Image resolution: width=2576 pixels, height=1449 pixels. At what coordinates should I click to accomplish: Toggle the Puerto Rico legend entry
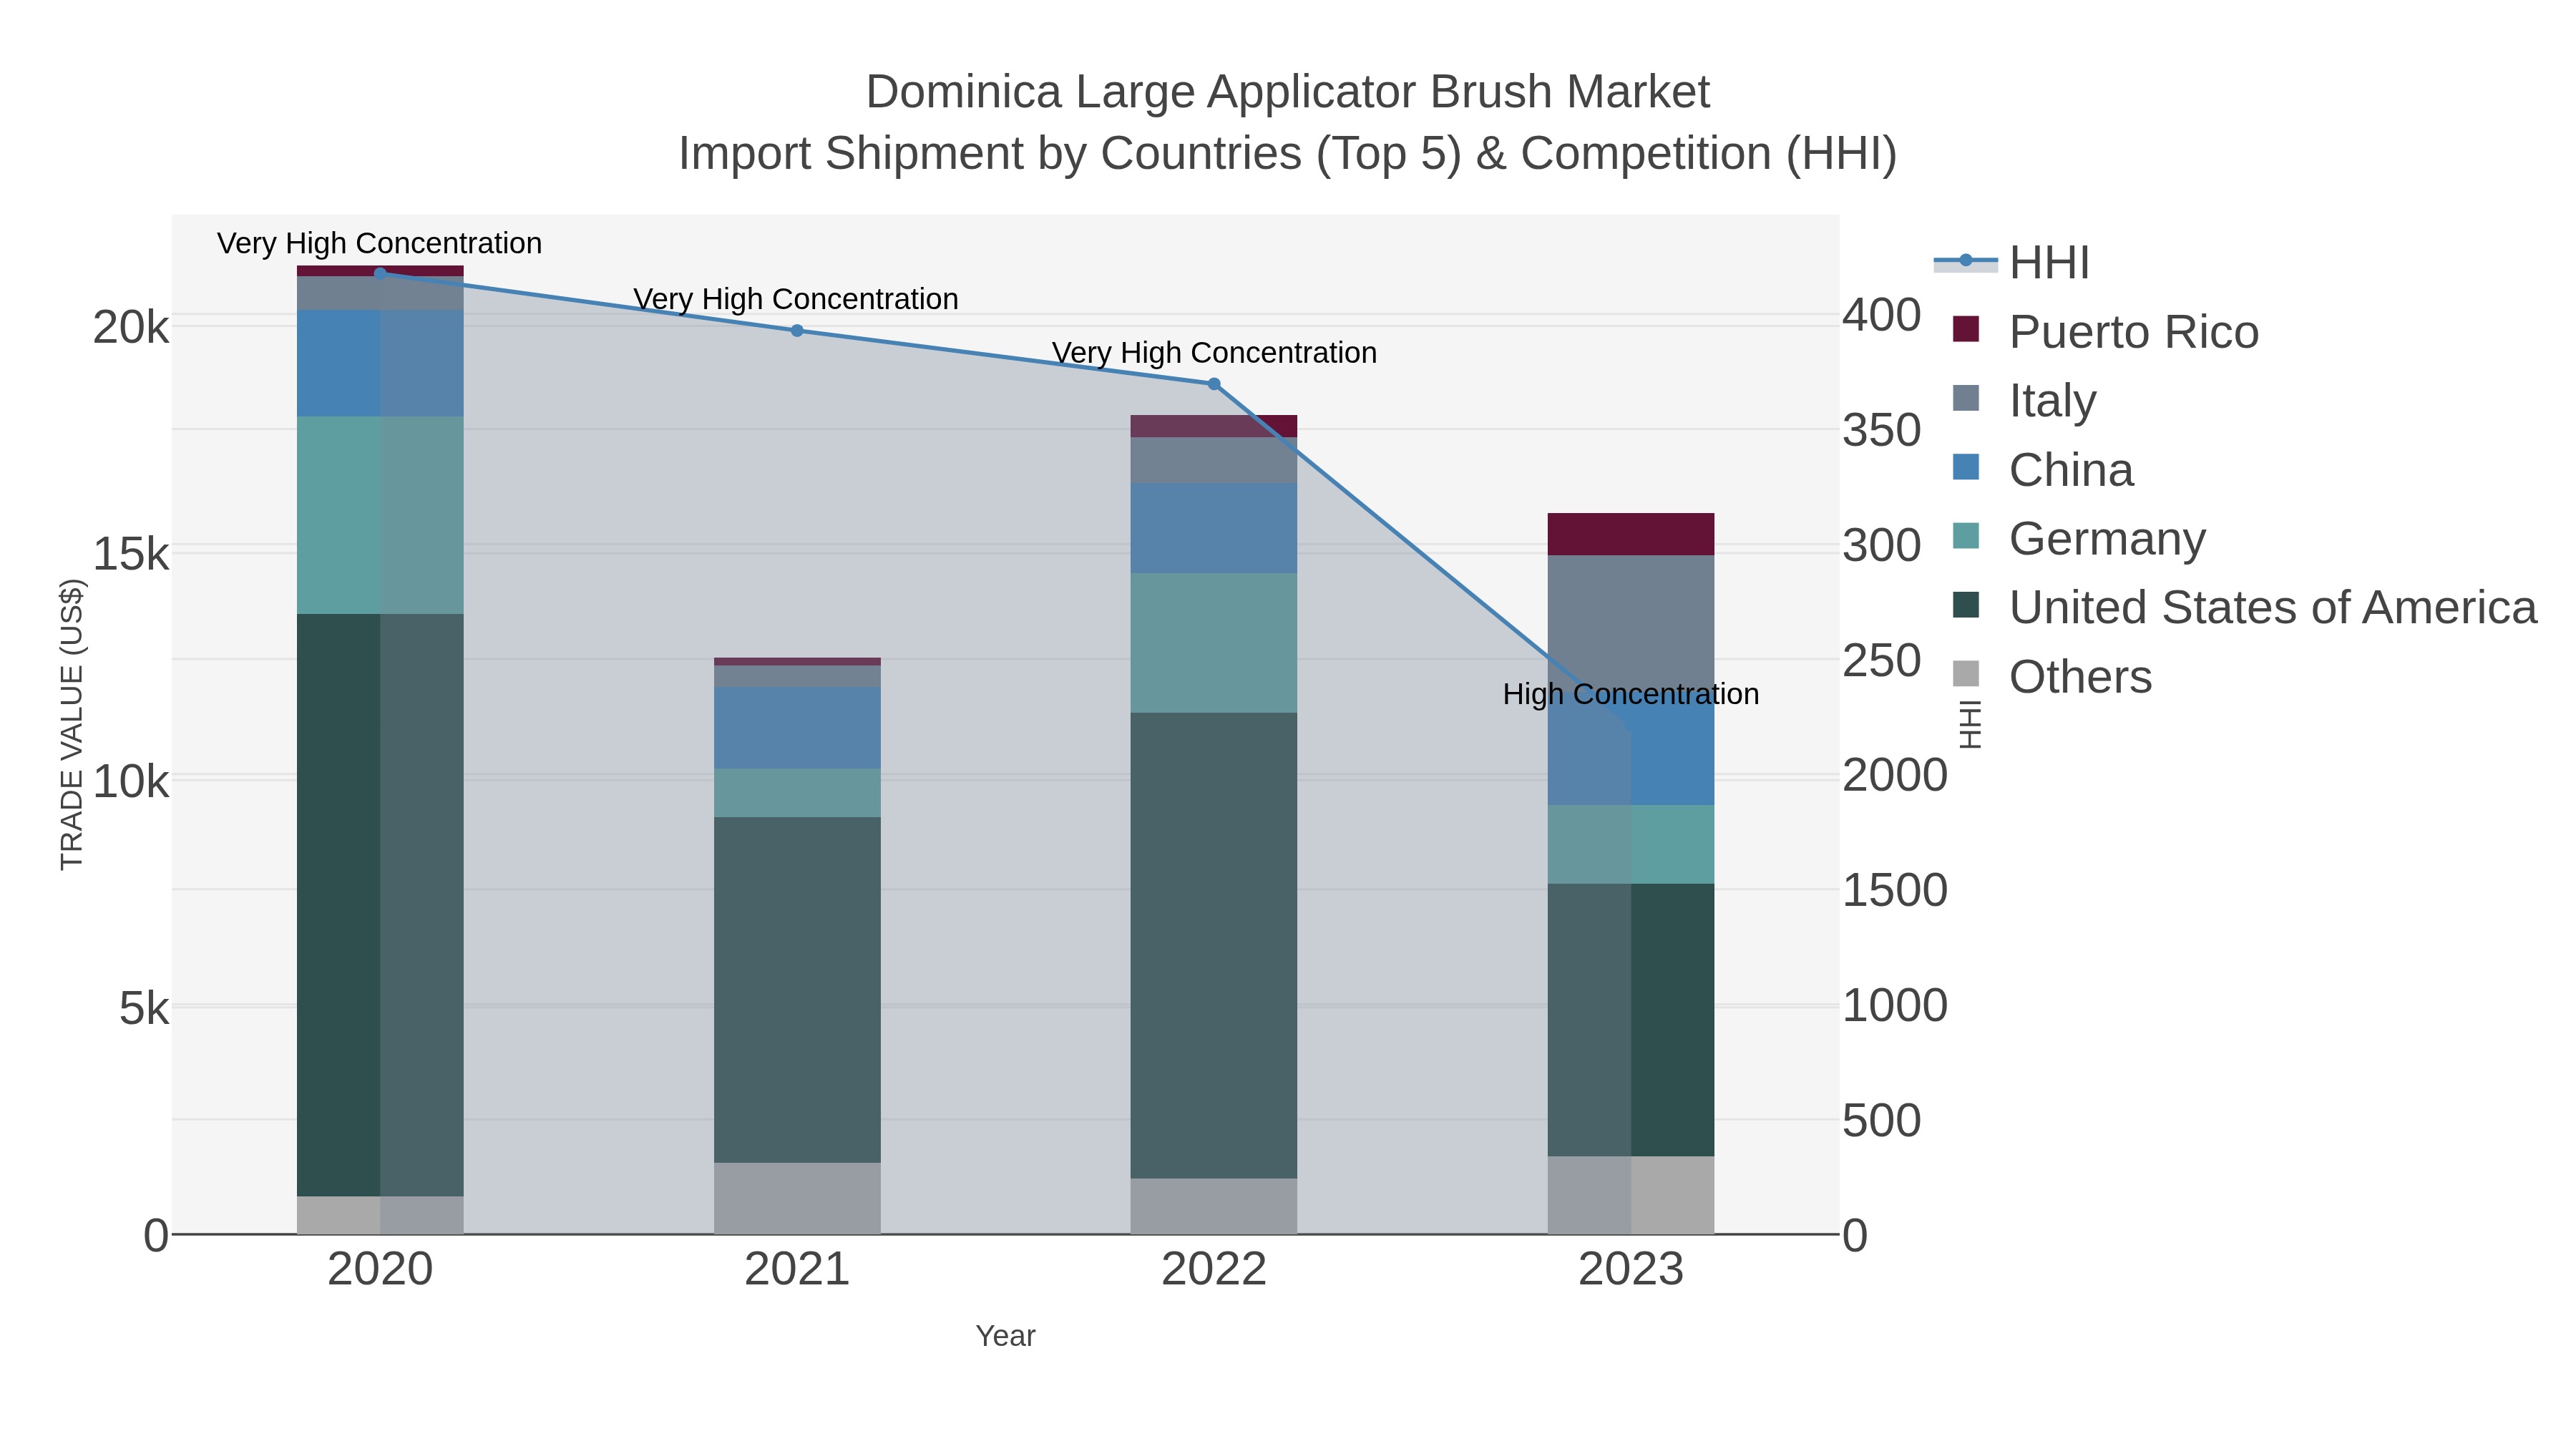2105,331
